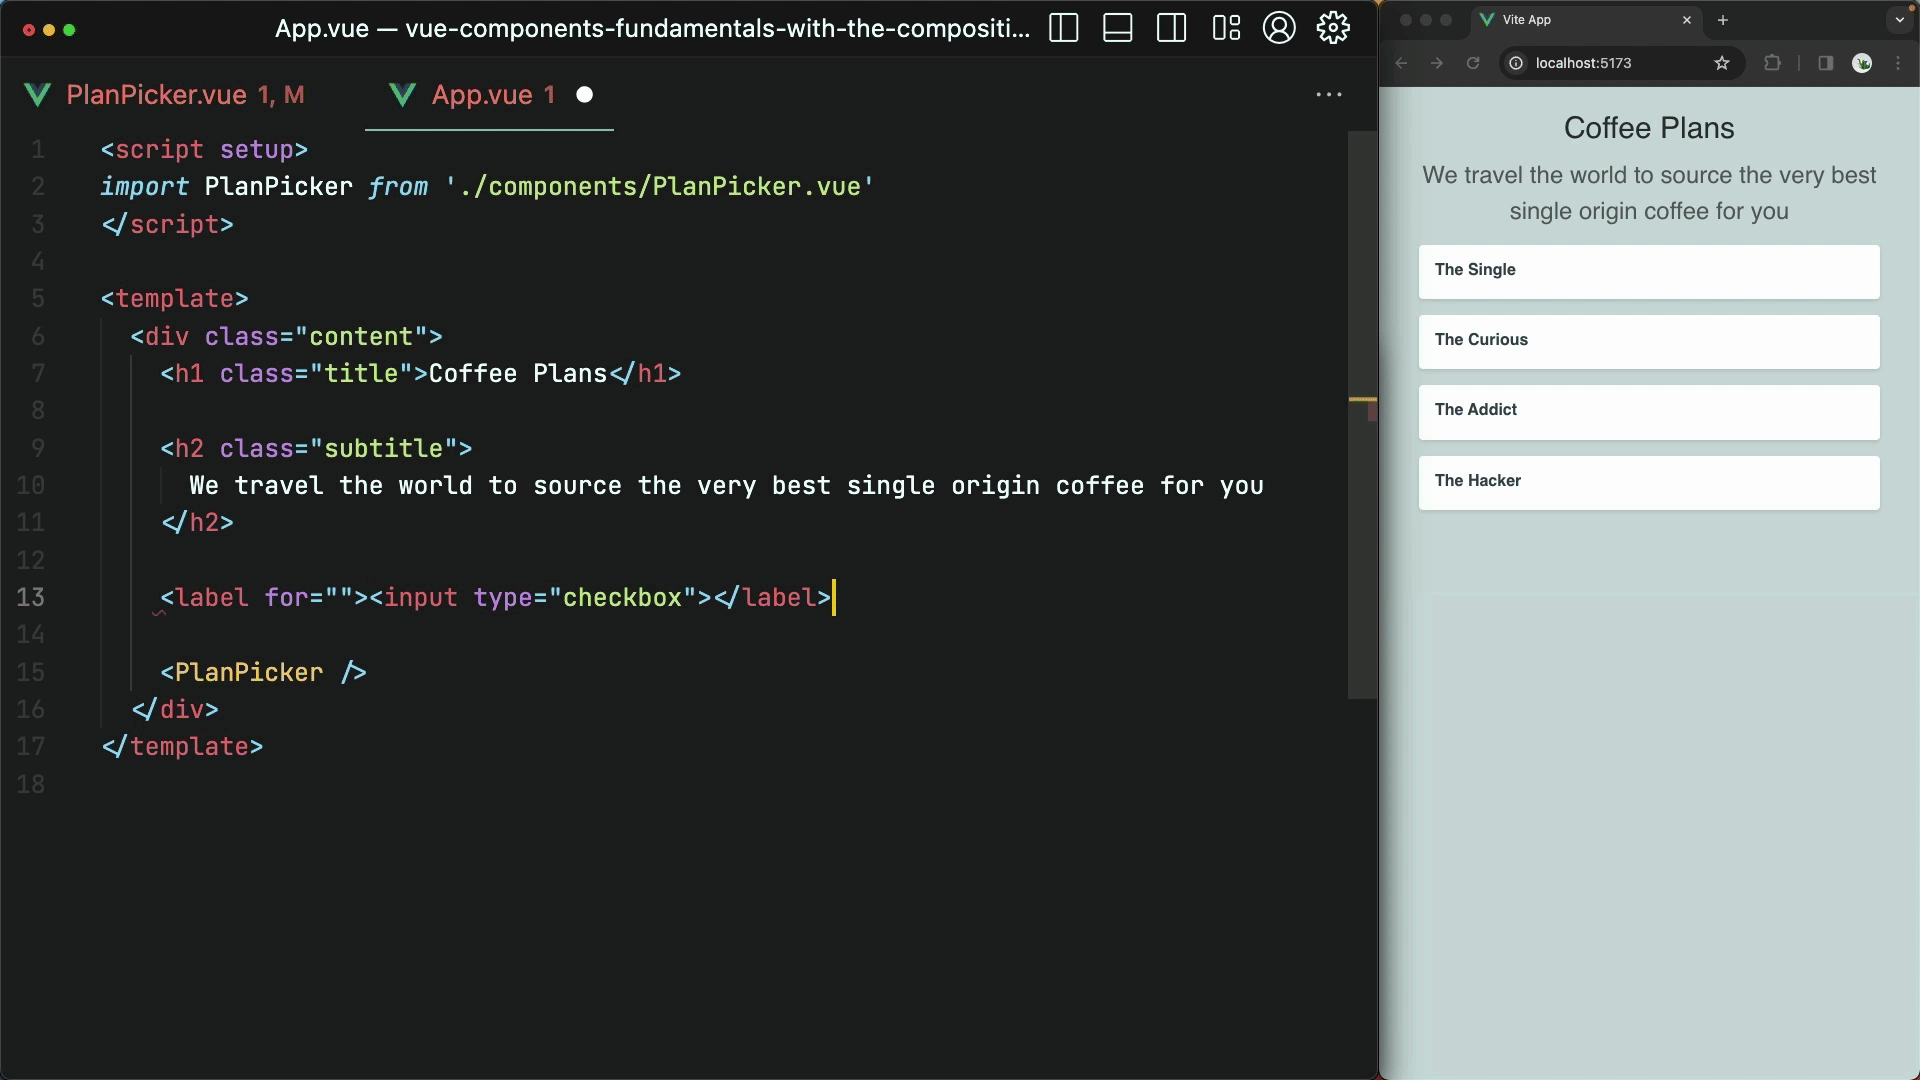1920x1080 pixels.
Task: Select The Single coffee plan
Action: point(1649,272)
